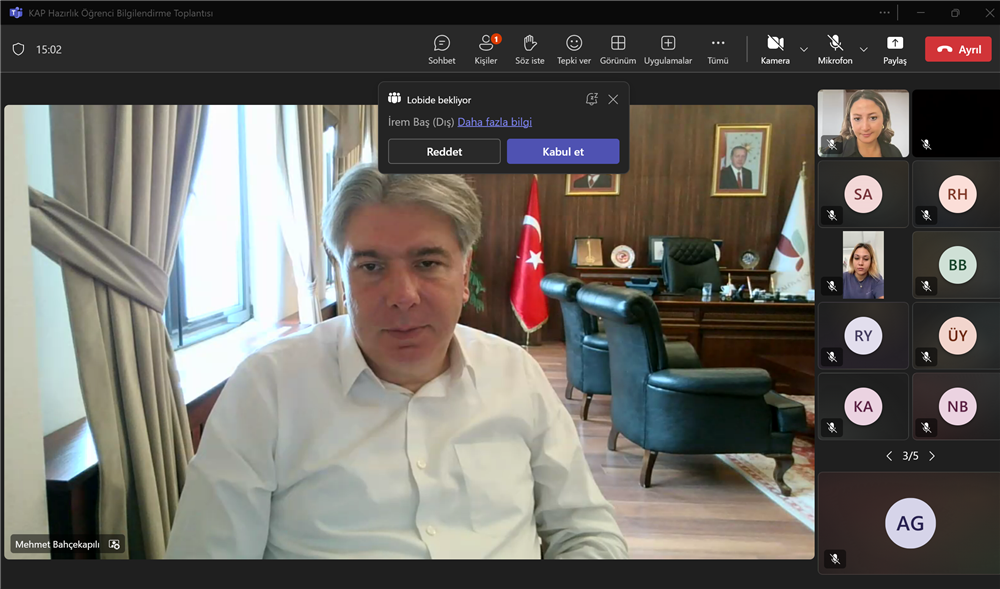This screenshot has height=589, width=1000.
Task: Go to previous participants page
Action: click(x=889, y=456)
